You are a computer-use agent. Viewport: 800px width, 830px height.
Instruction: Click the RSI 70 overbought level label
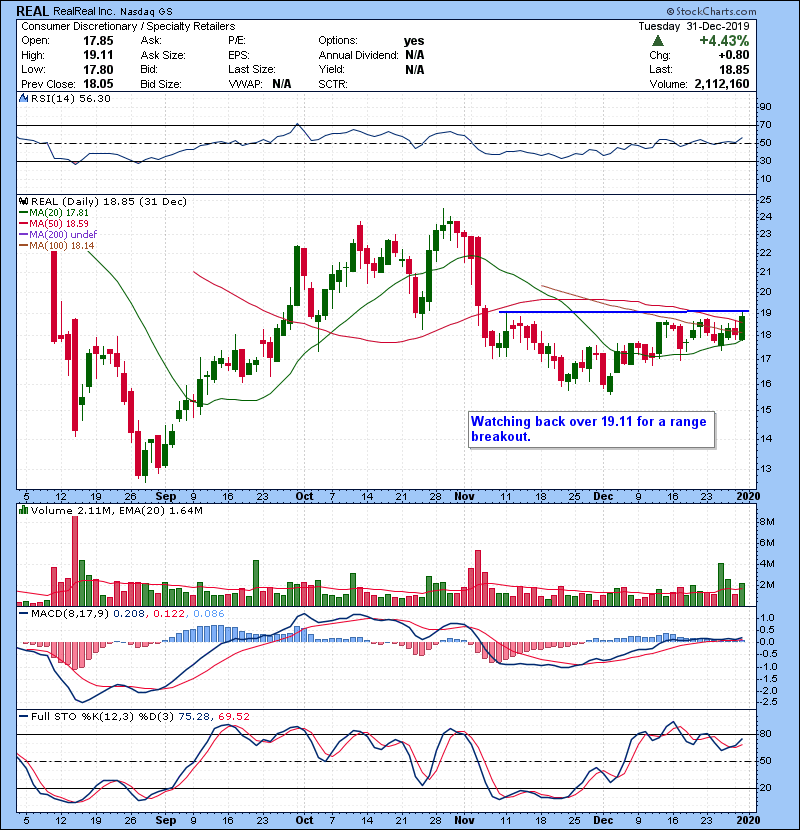[x=766, y=125]
